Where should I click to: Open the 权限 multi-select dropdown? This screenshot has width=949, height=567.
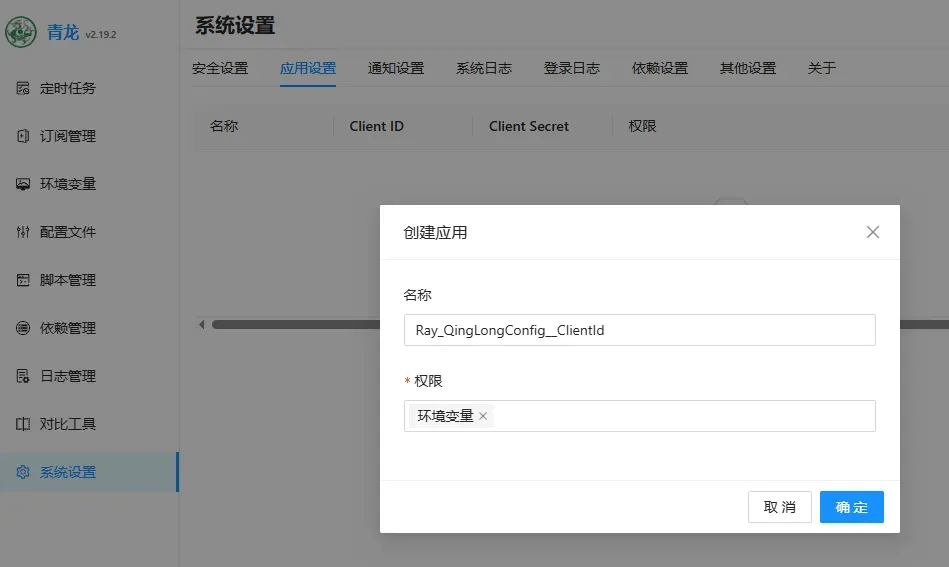pyautogui.click(x=680, y=416)
